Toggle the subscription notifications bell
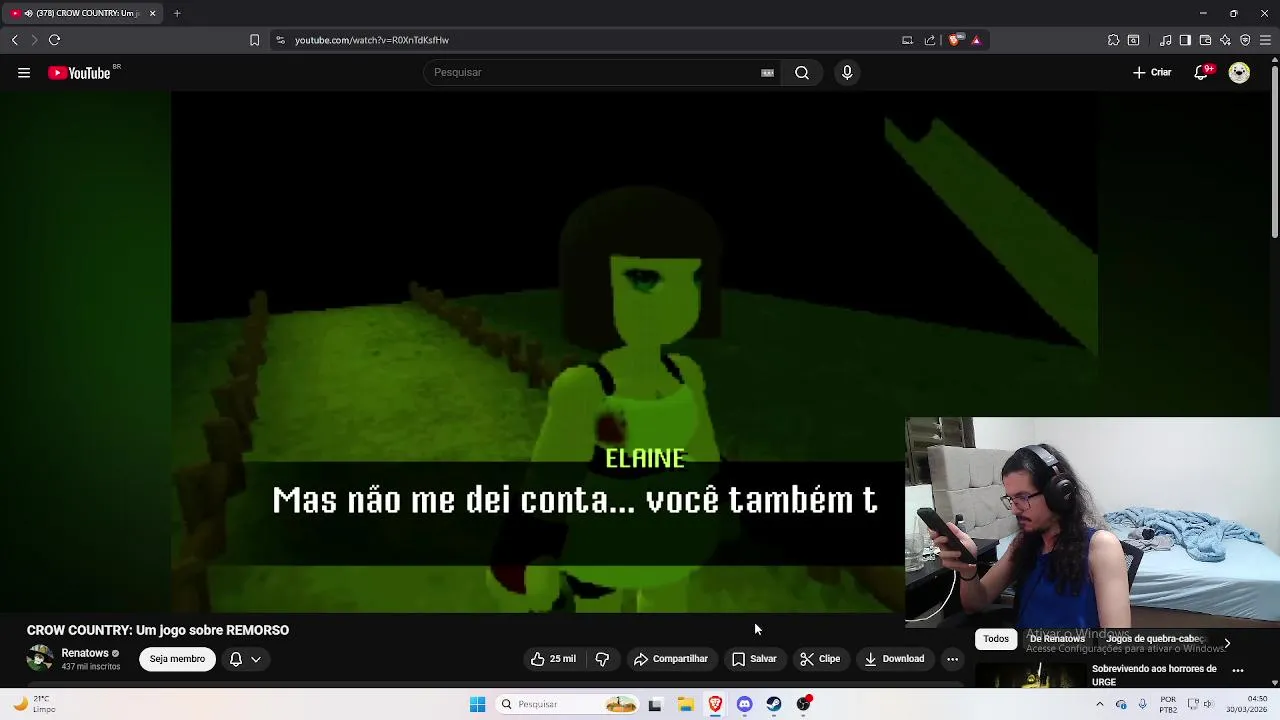The width and height of the screenshot is (1280, 720). 236,659
